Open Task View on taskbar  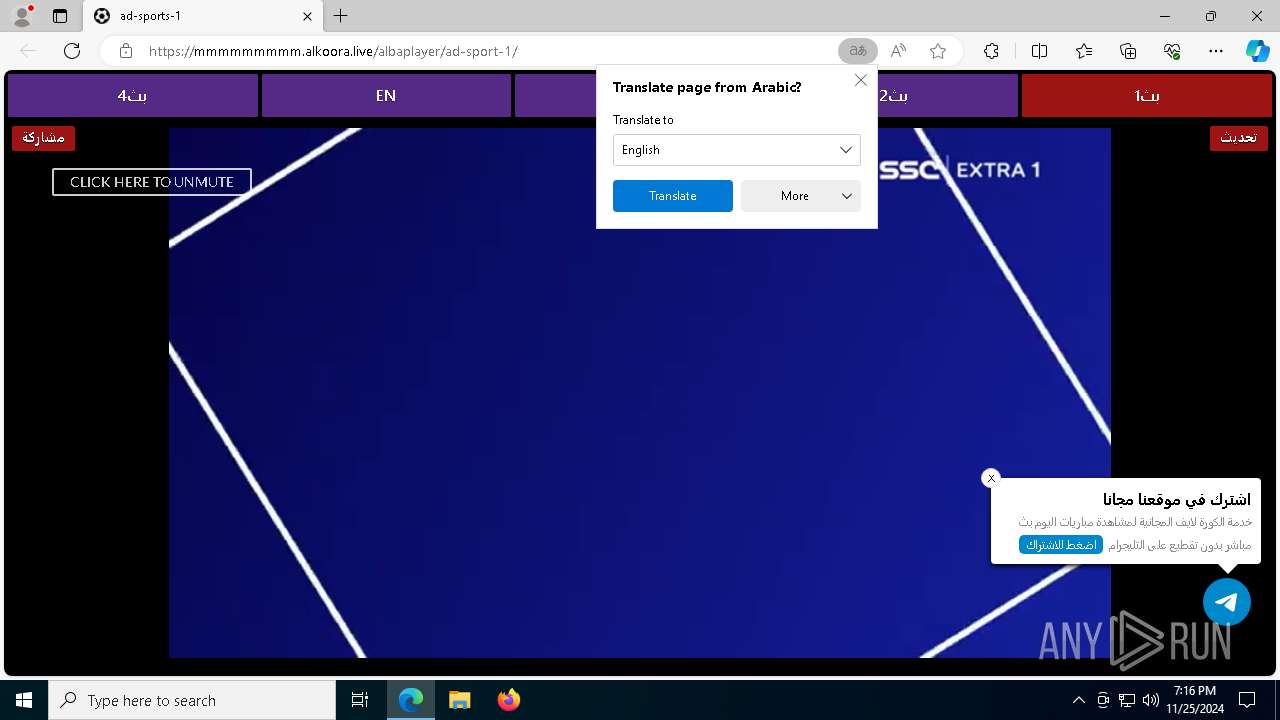coord(360,700)
